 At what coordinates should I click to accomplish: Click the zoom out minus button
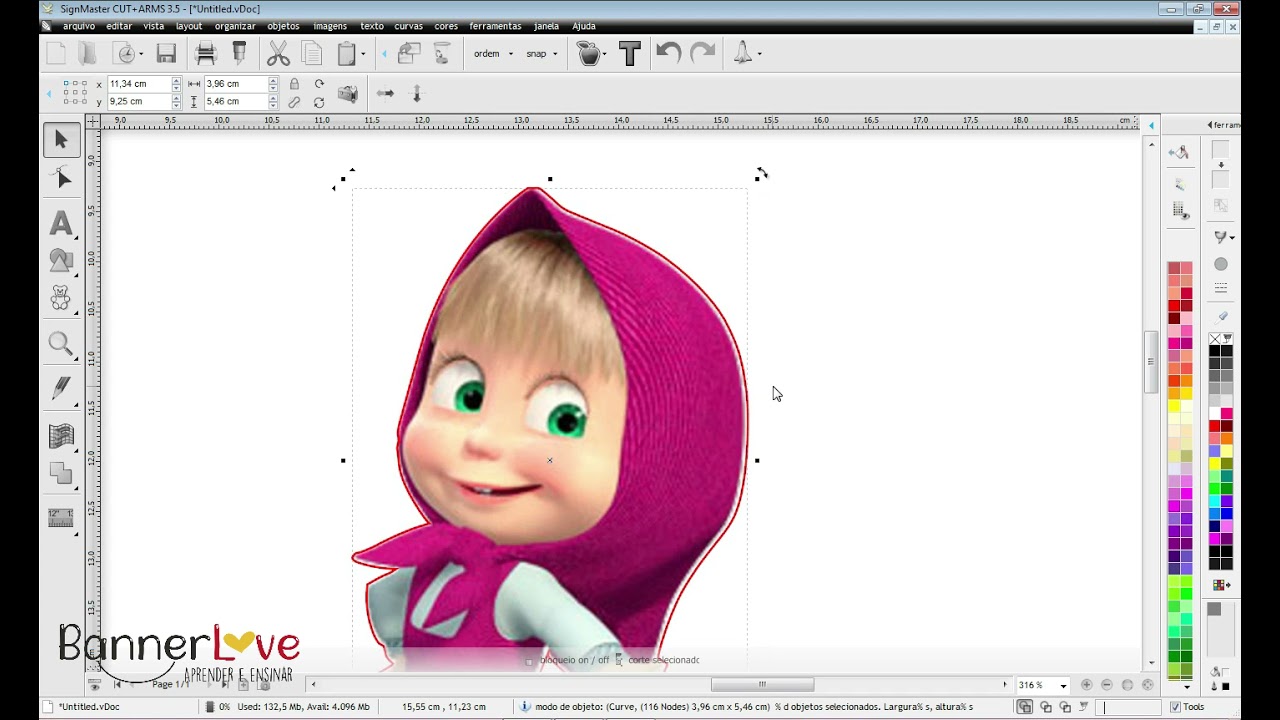click(1107, 685)
